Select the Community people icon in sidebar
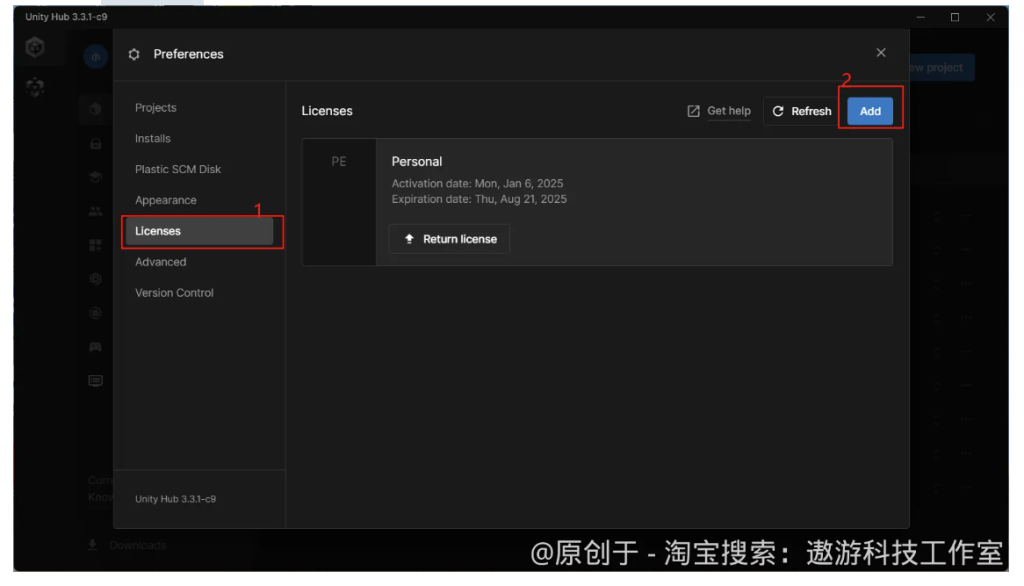1024x586 pixels. [x=95, y=211]
